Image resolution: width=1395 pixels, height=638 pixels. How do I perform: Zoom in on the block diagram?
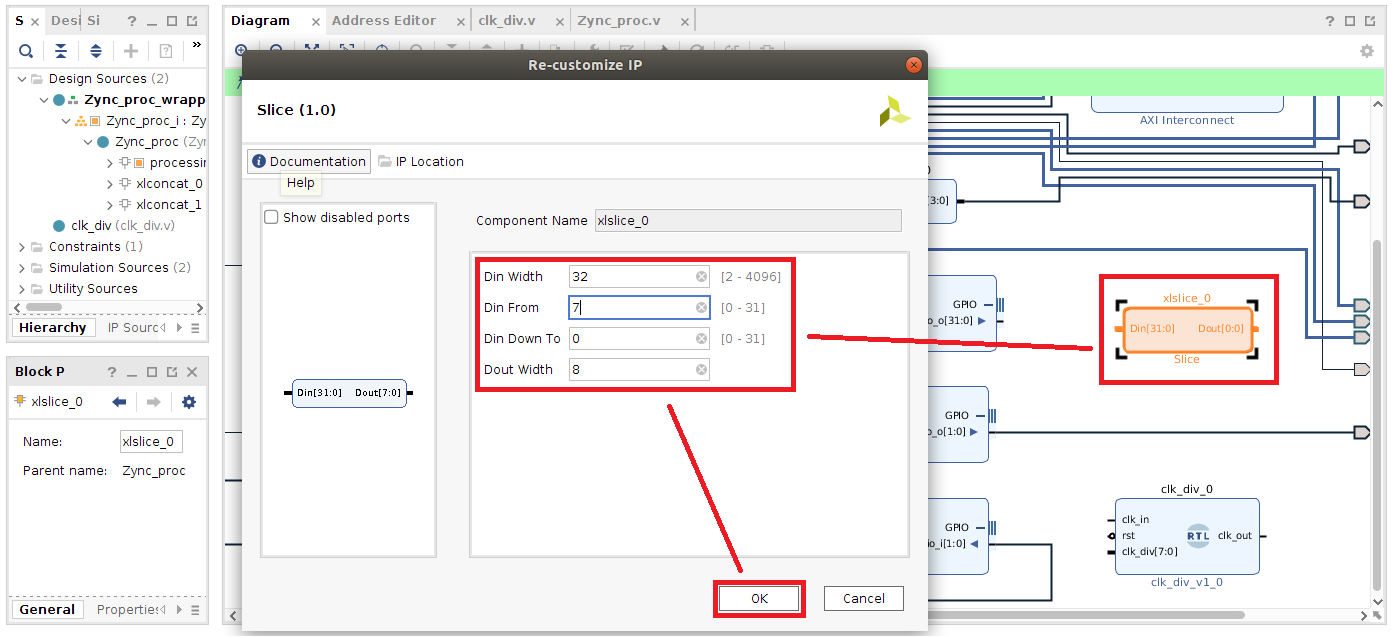[241, 50]
